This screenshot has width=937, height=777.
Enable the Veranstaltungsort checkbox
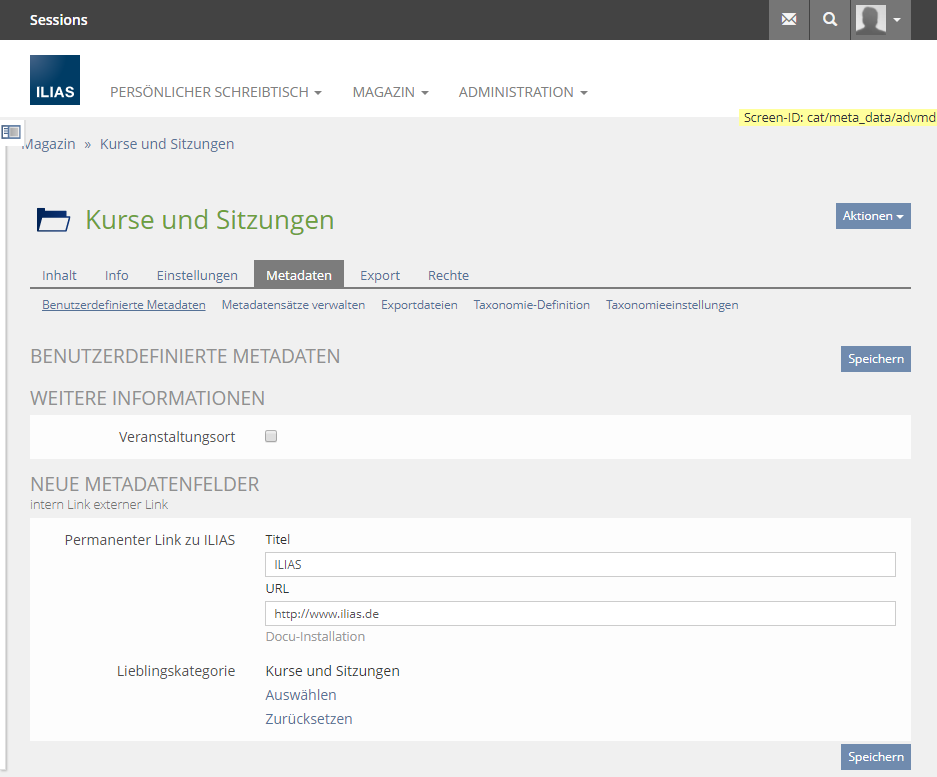(x=271, y=436)
